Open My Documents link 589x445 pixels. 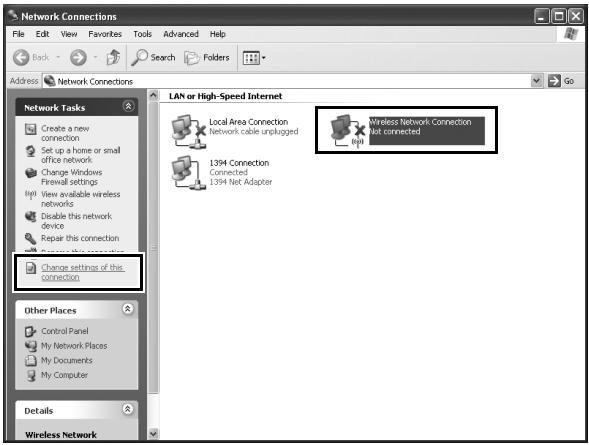tap(66, 361)
